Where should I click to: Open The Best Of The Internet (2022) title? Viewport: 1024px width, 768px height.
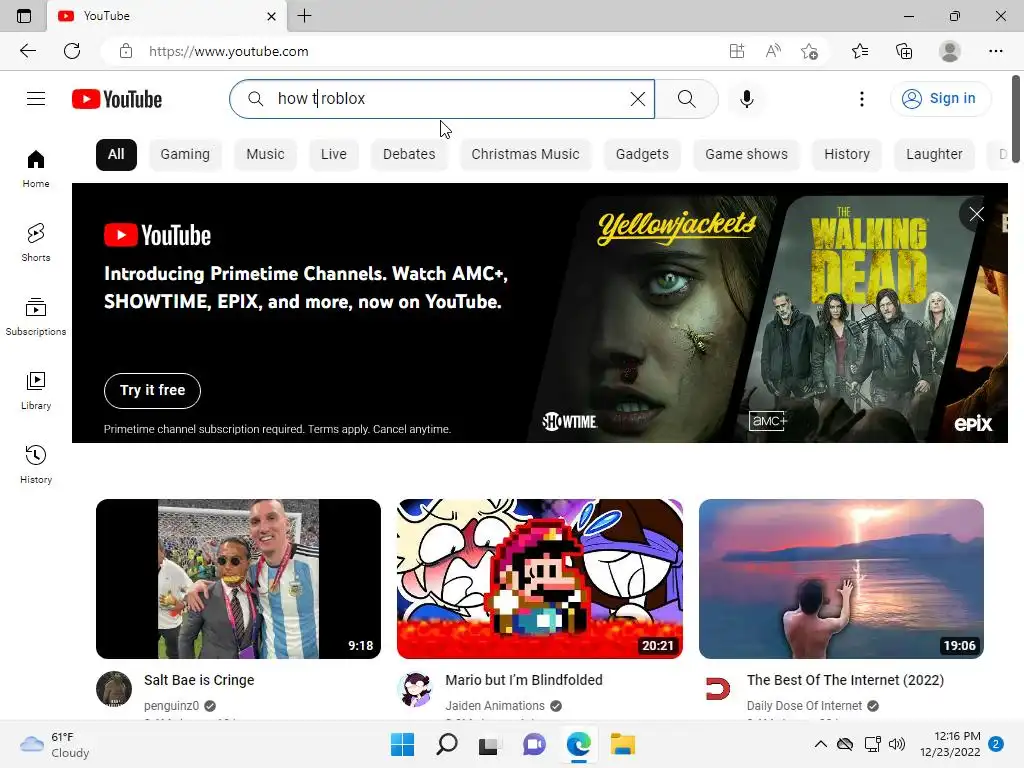point(845,680)
